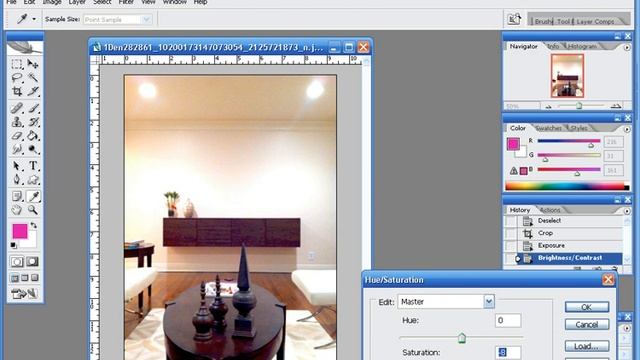
Task: Open the File Browser toggle icon
Action: click(x=514, y=19)
